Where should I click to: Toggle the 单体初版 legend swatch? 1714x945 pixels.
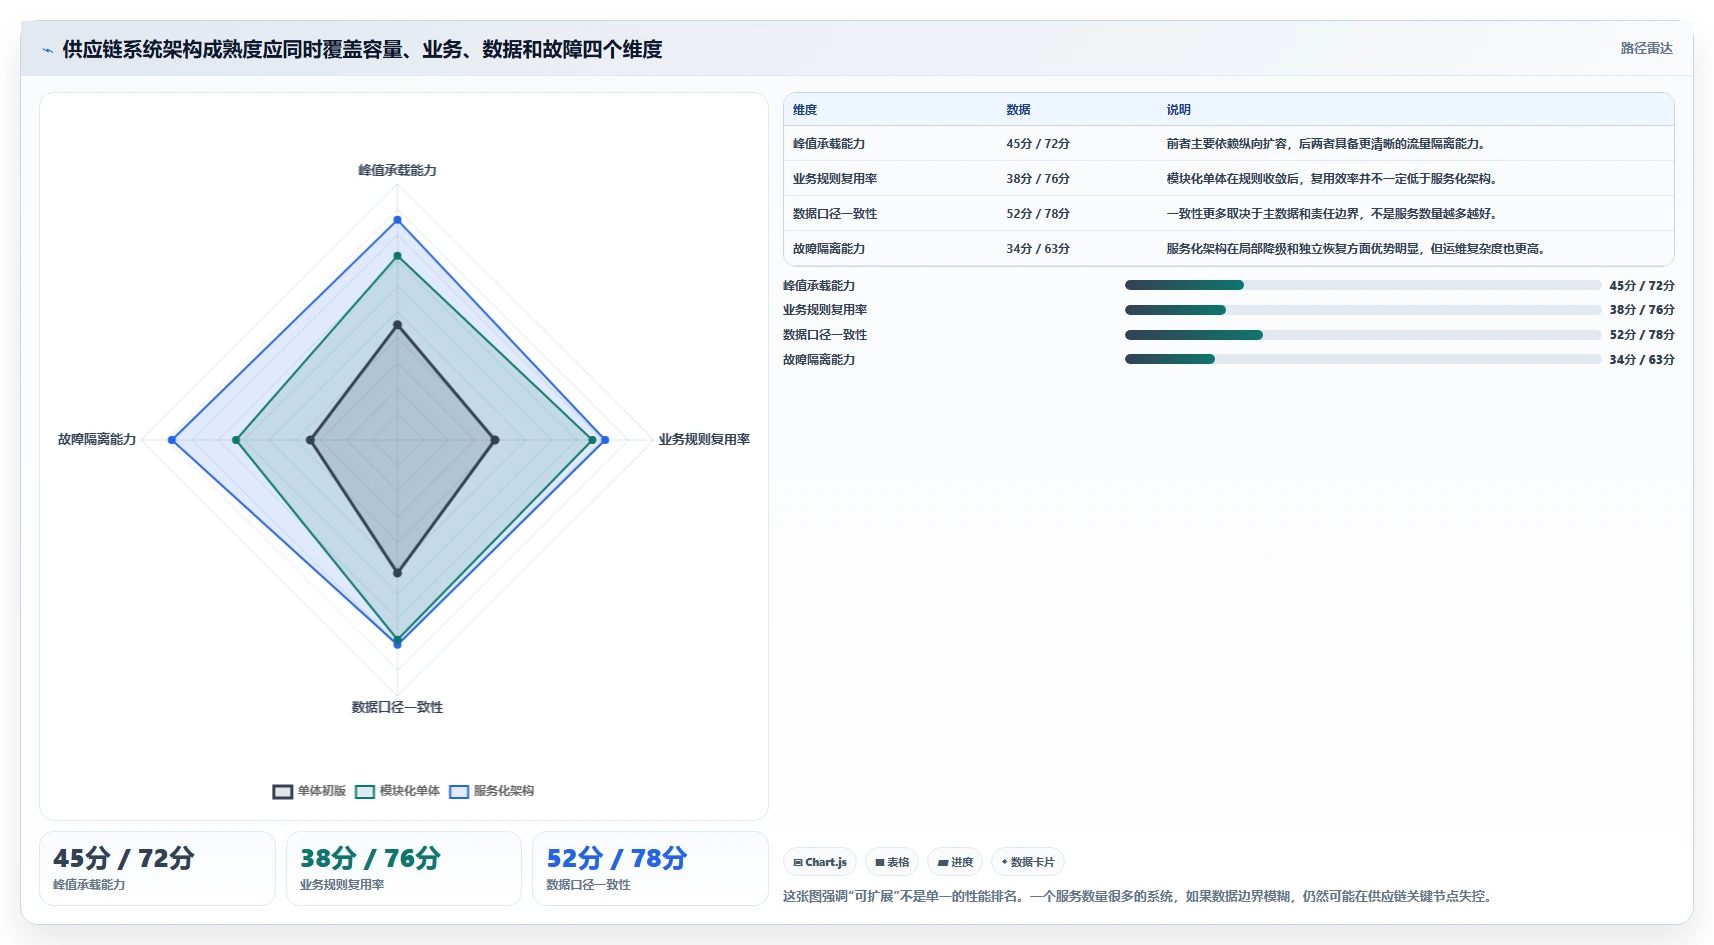click(x=283, y=791)
